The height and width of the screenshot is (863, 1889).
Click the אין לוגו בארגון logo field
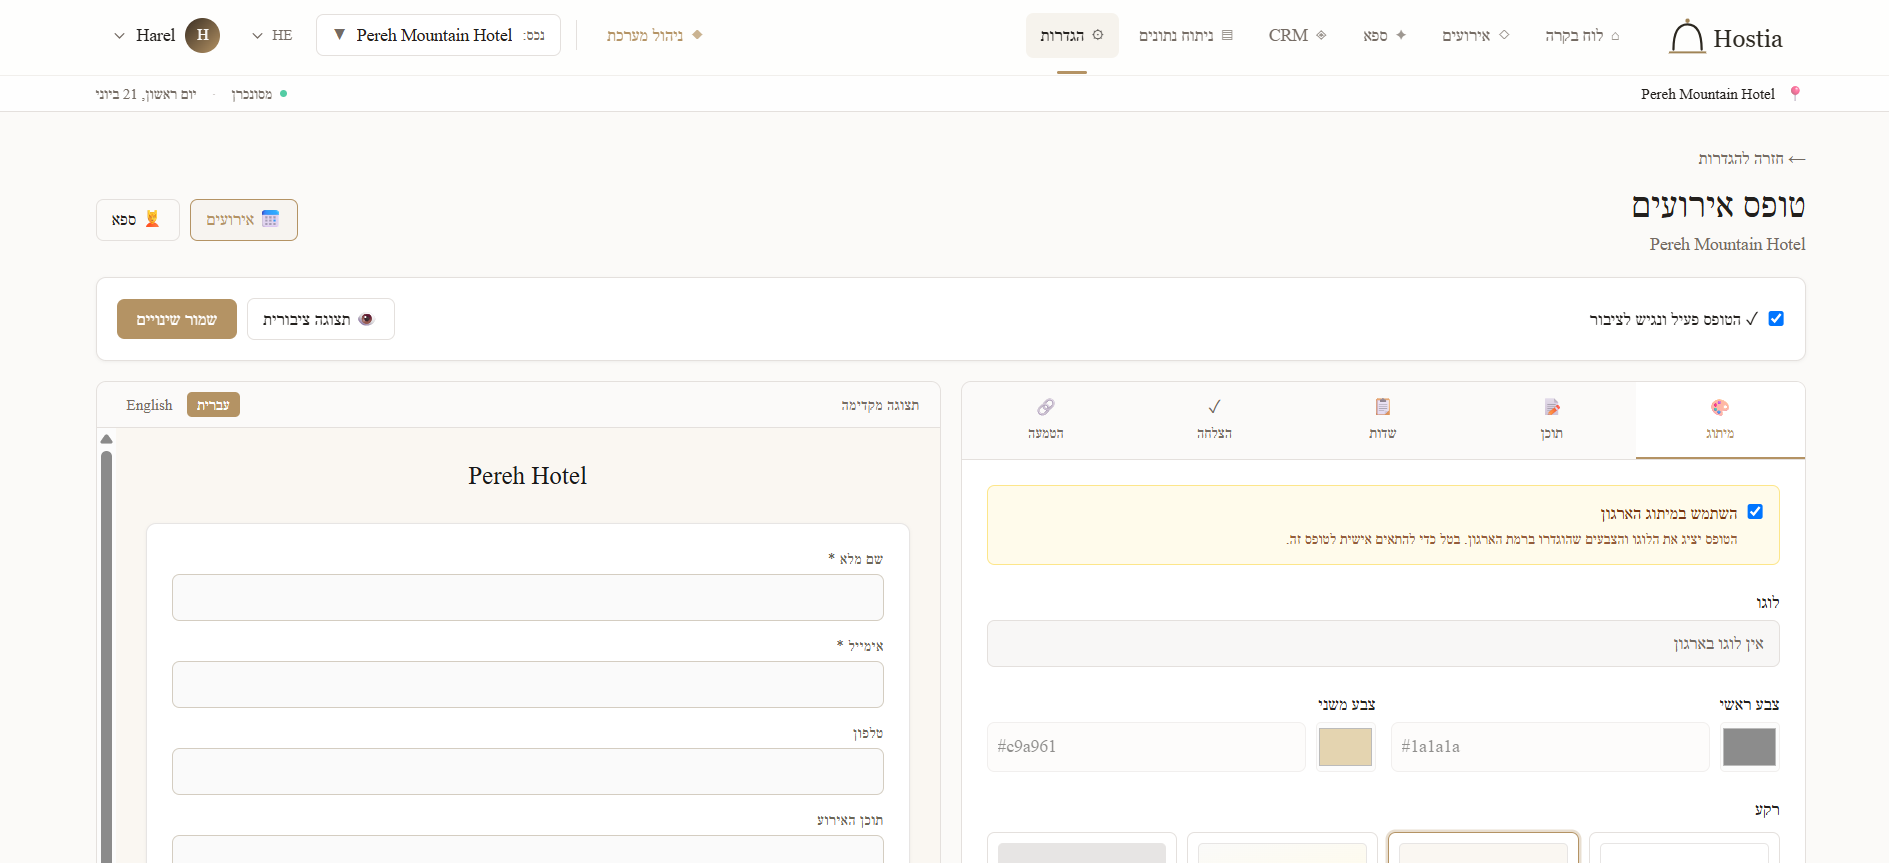click(x=1383, y=644)
